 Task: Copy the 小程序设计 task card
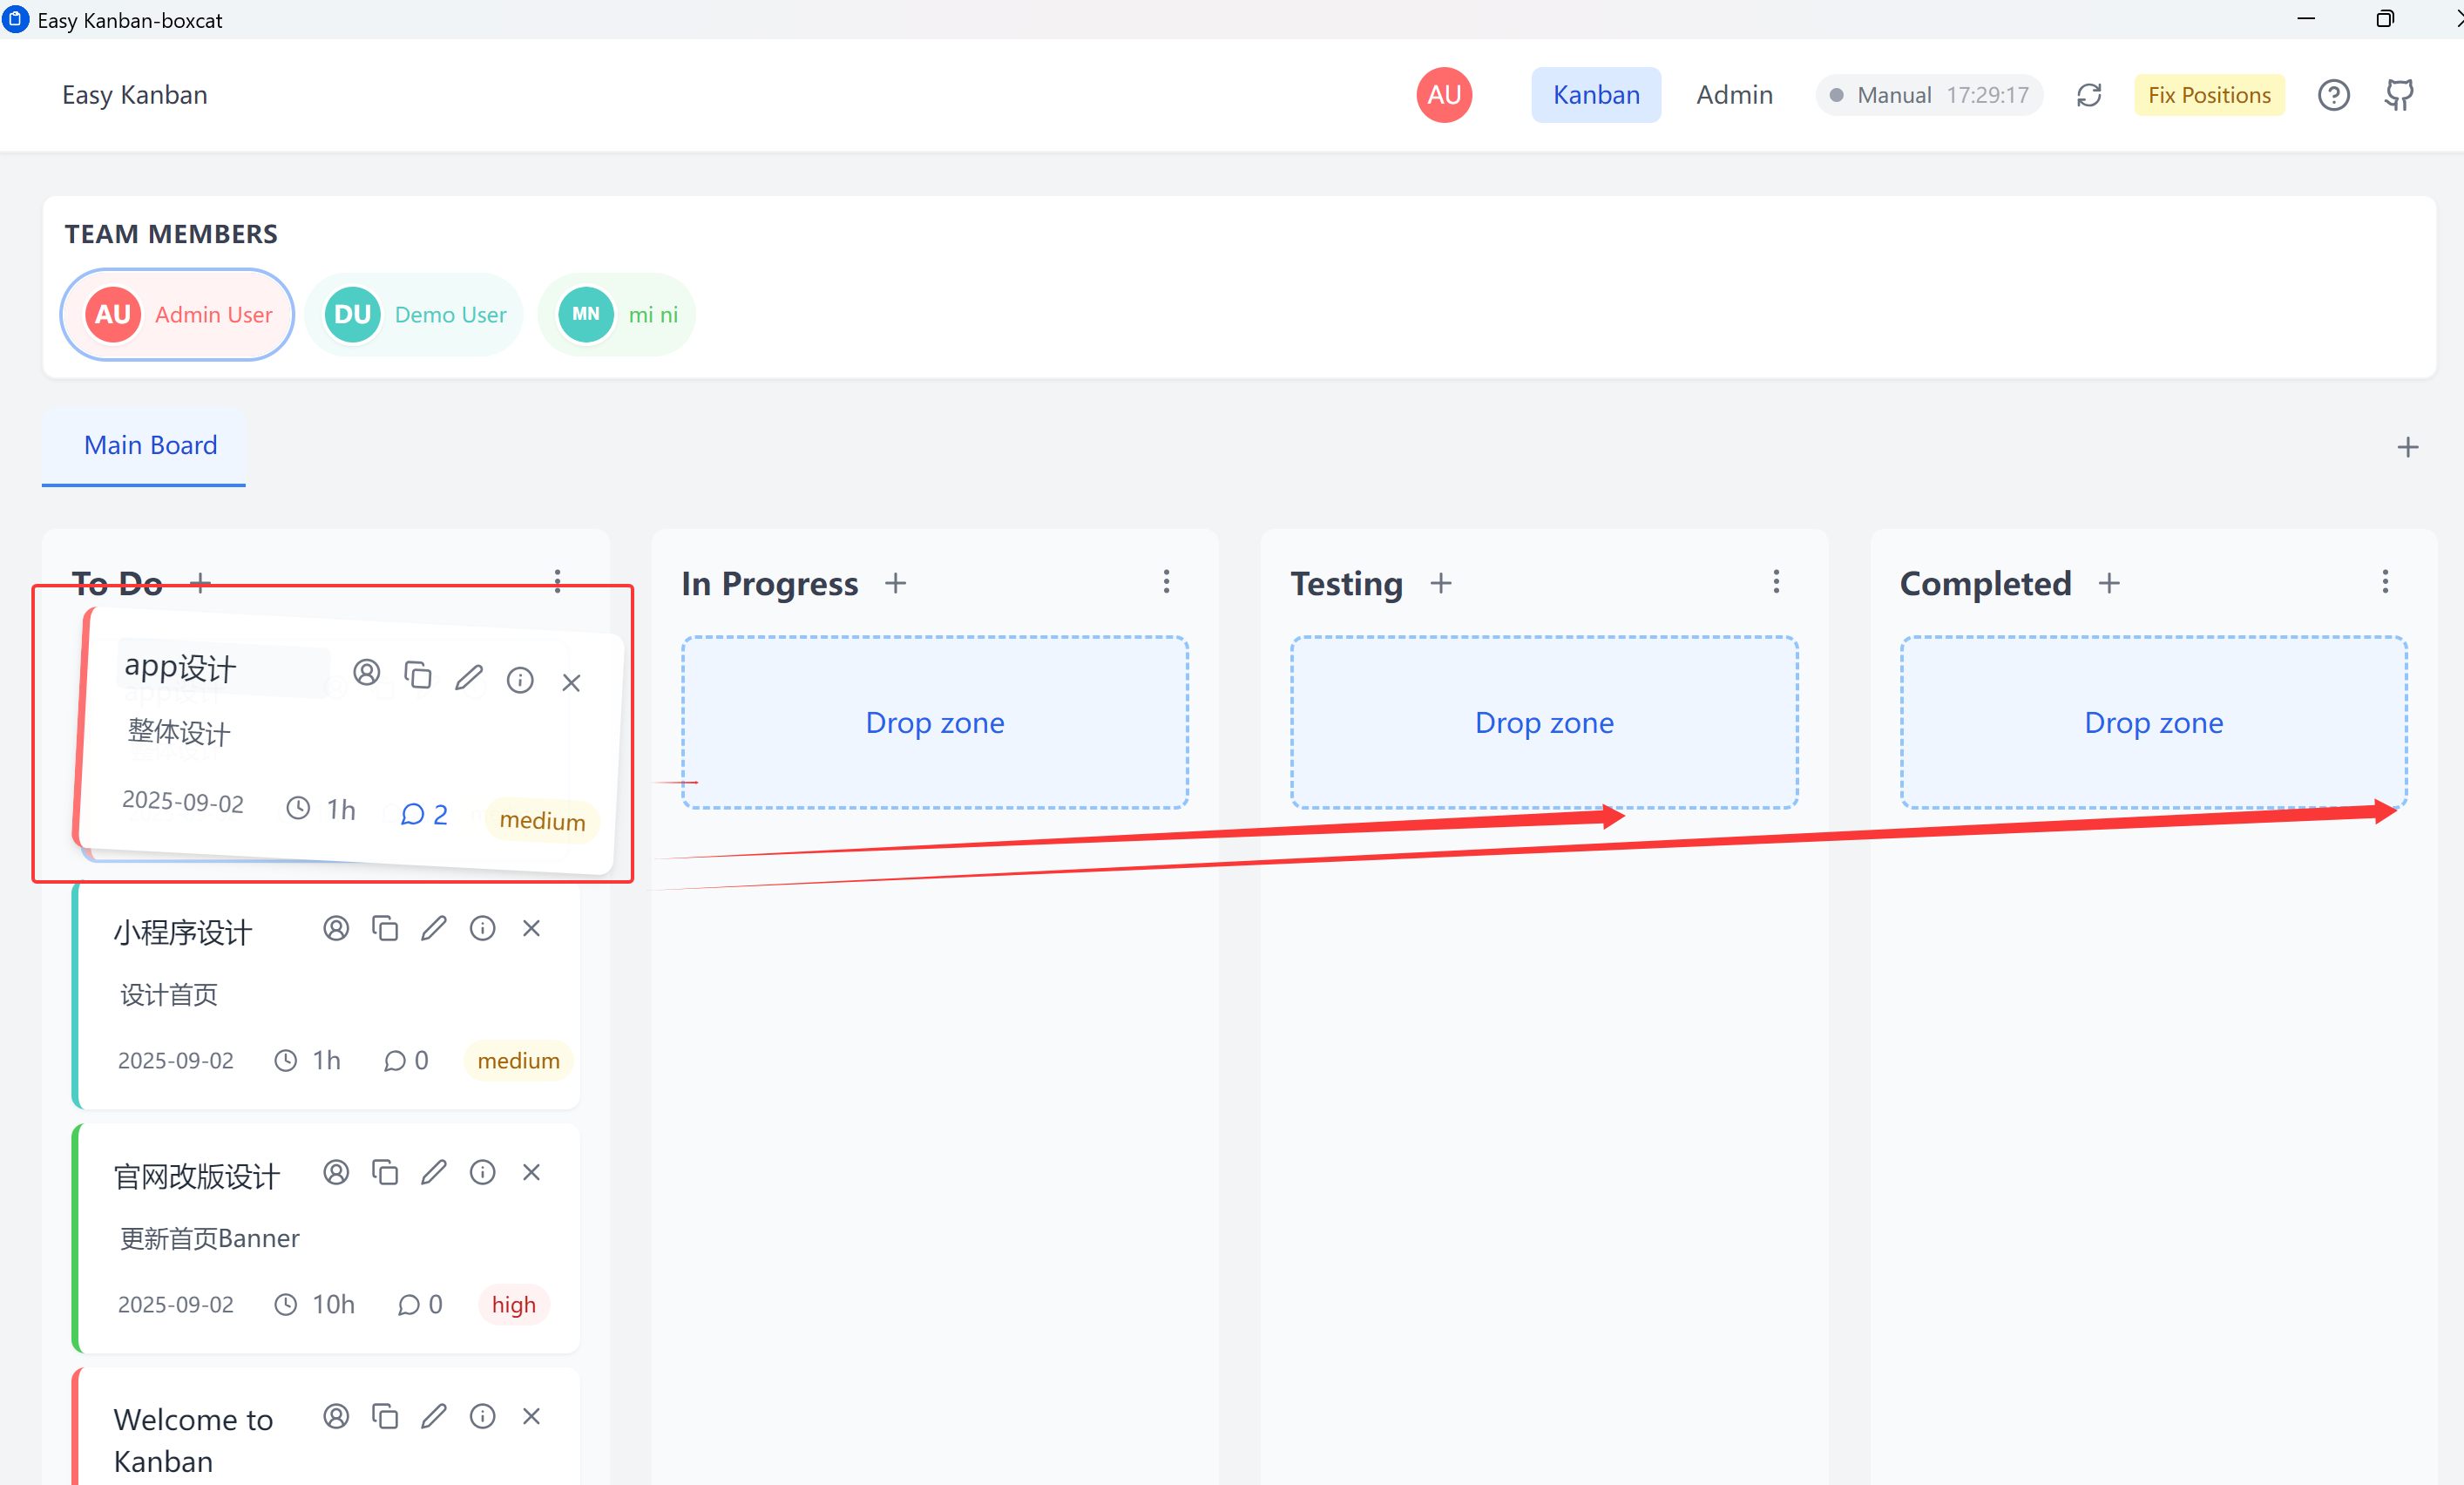click(385, 928)
